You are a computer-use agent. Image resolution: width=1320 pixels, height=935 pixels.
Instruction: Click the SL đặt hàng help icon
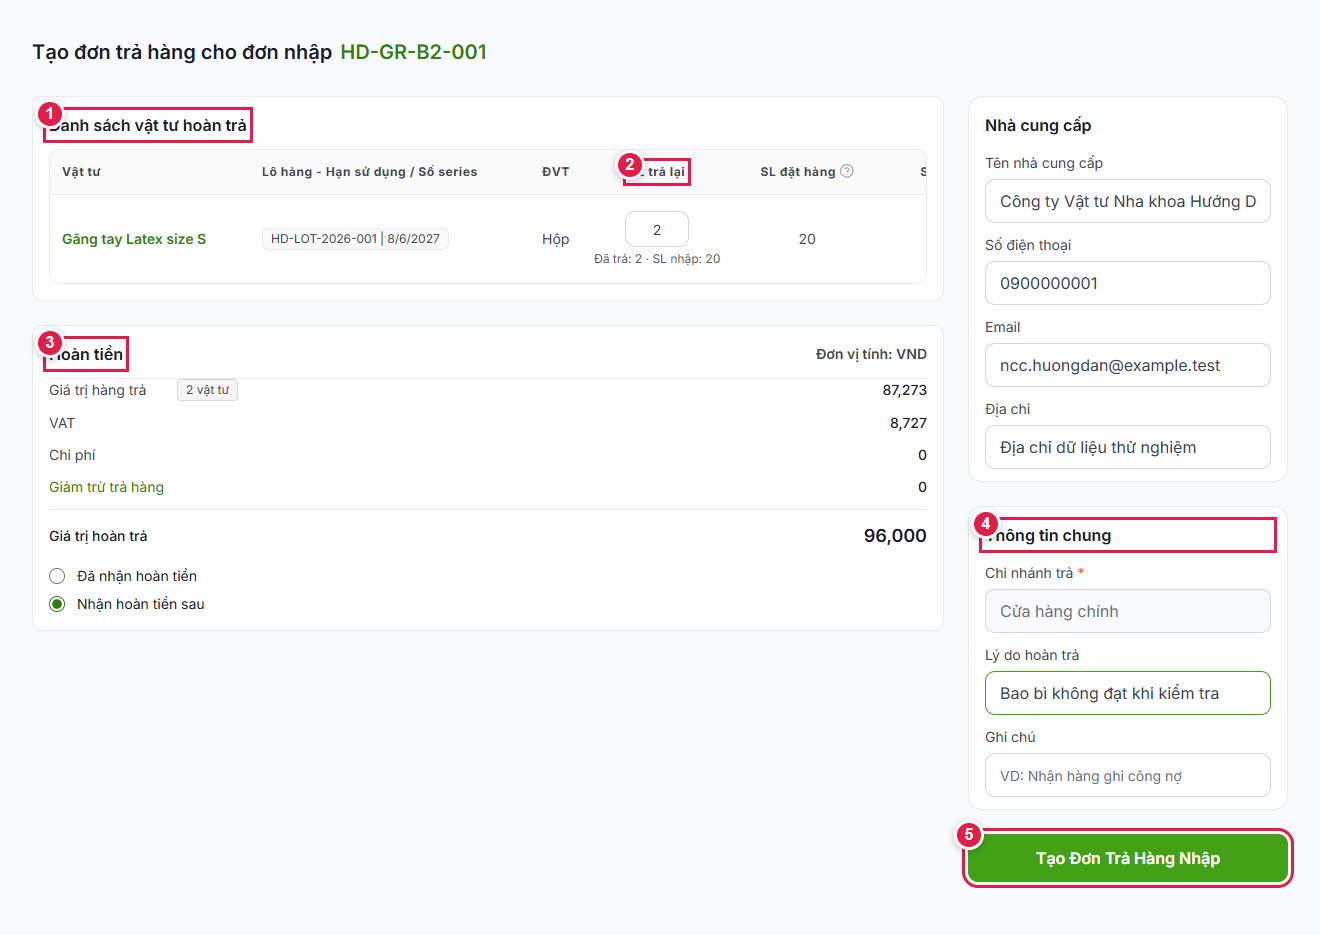pos(847,171)
